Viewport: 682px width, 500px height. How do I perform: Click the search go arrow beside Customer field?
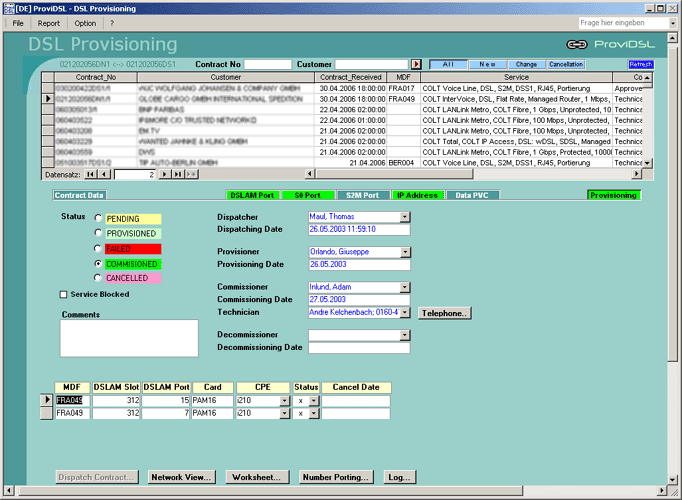[x=416, y=64]
